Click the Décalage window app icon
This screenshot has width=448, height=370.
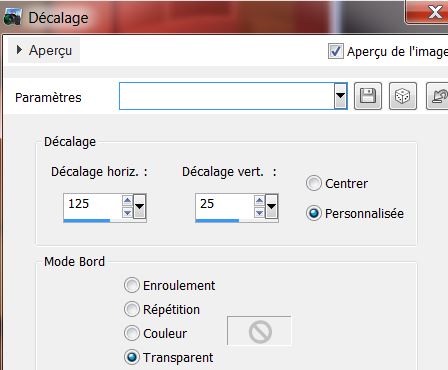click(13, 17)
